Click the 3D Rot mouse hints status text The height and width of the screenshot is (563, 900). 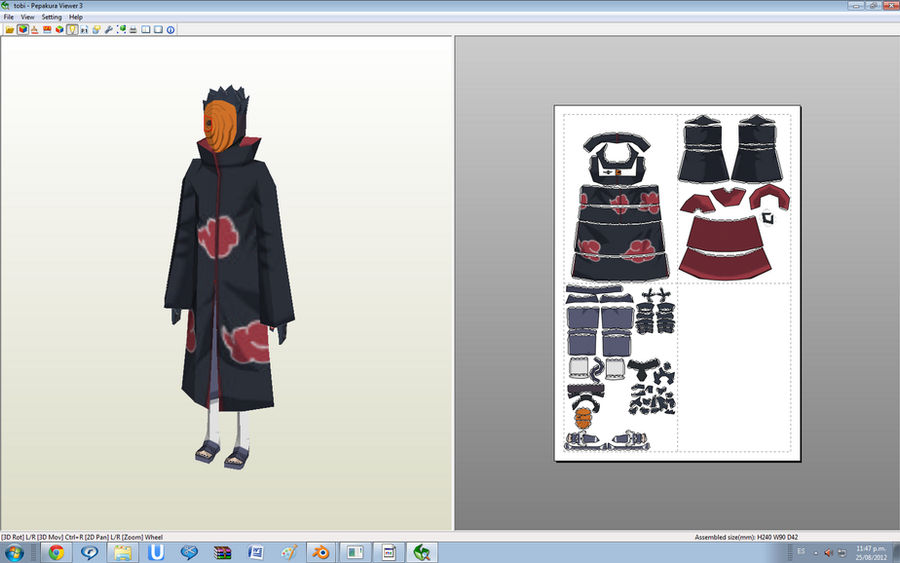tap(82, 537)
